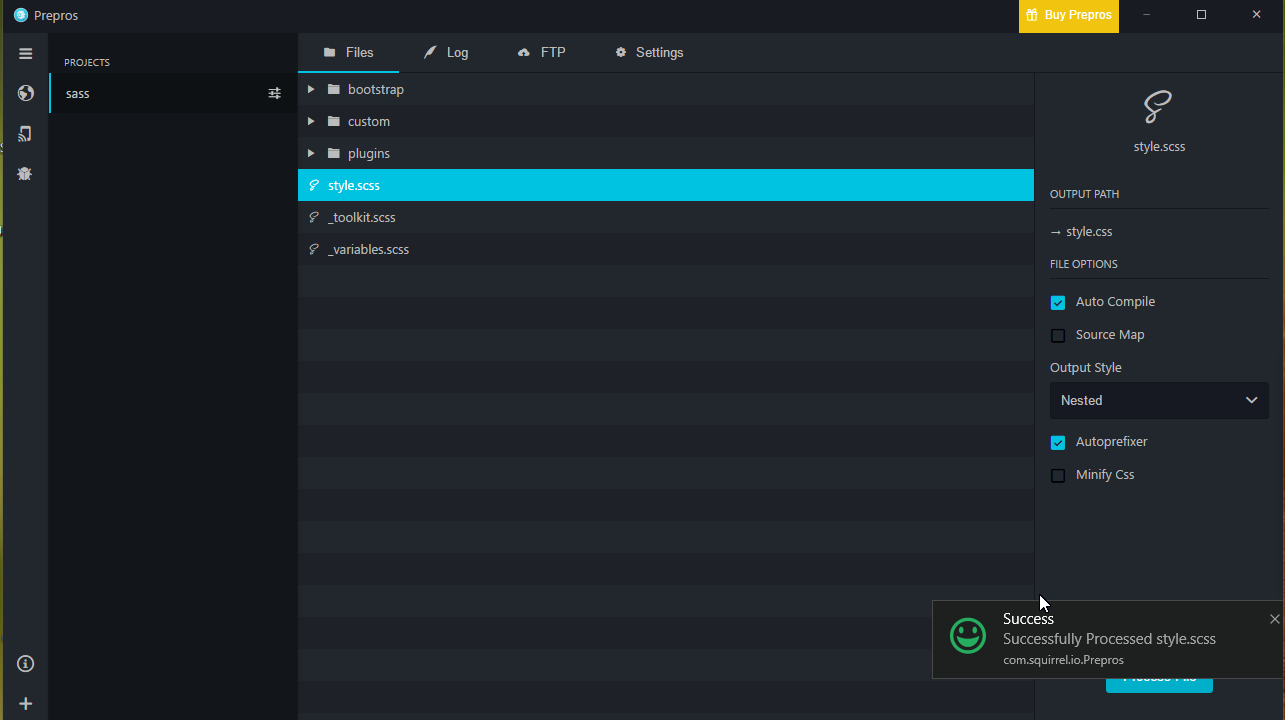Dismiss the Success notification

tap(1274, 619)
